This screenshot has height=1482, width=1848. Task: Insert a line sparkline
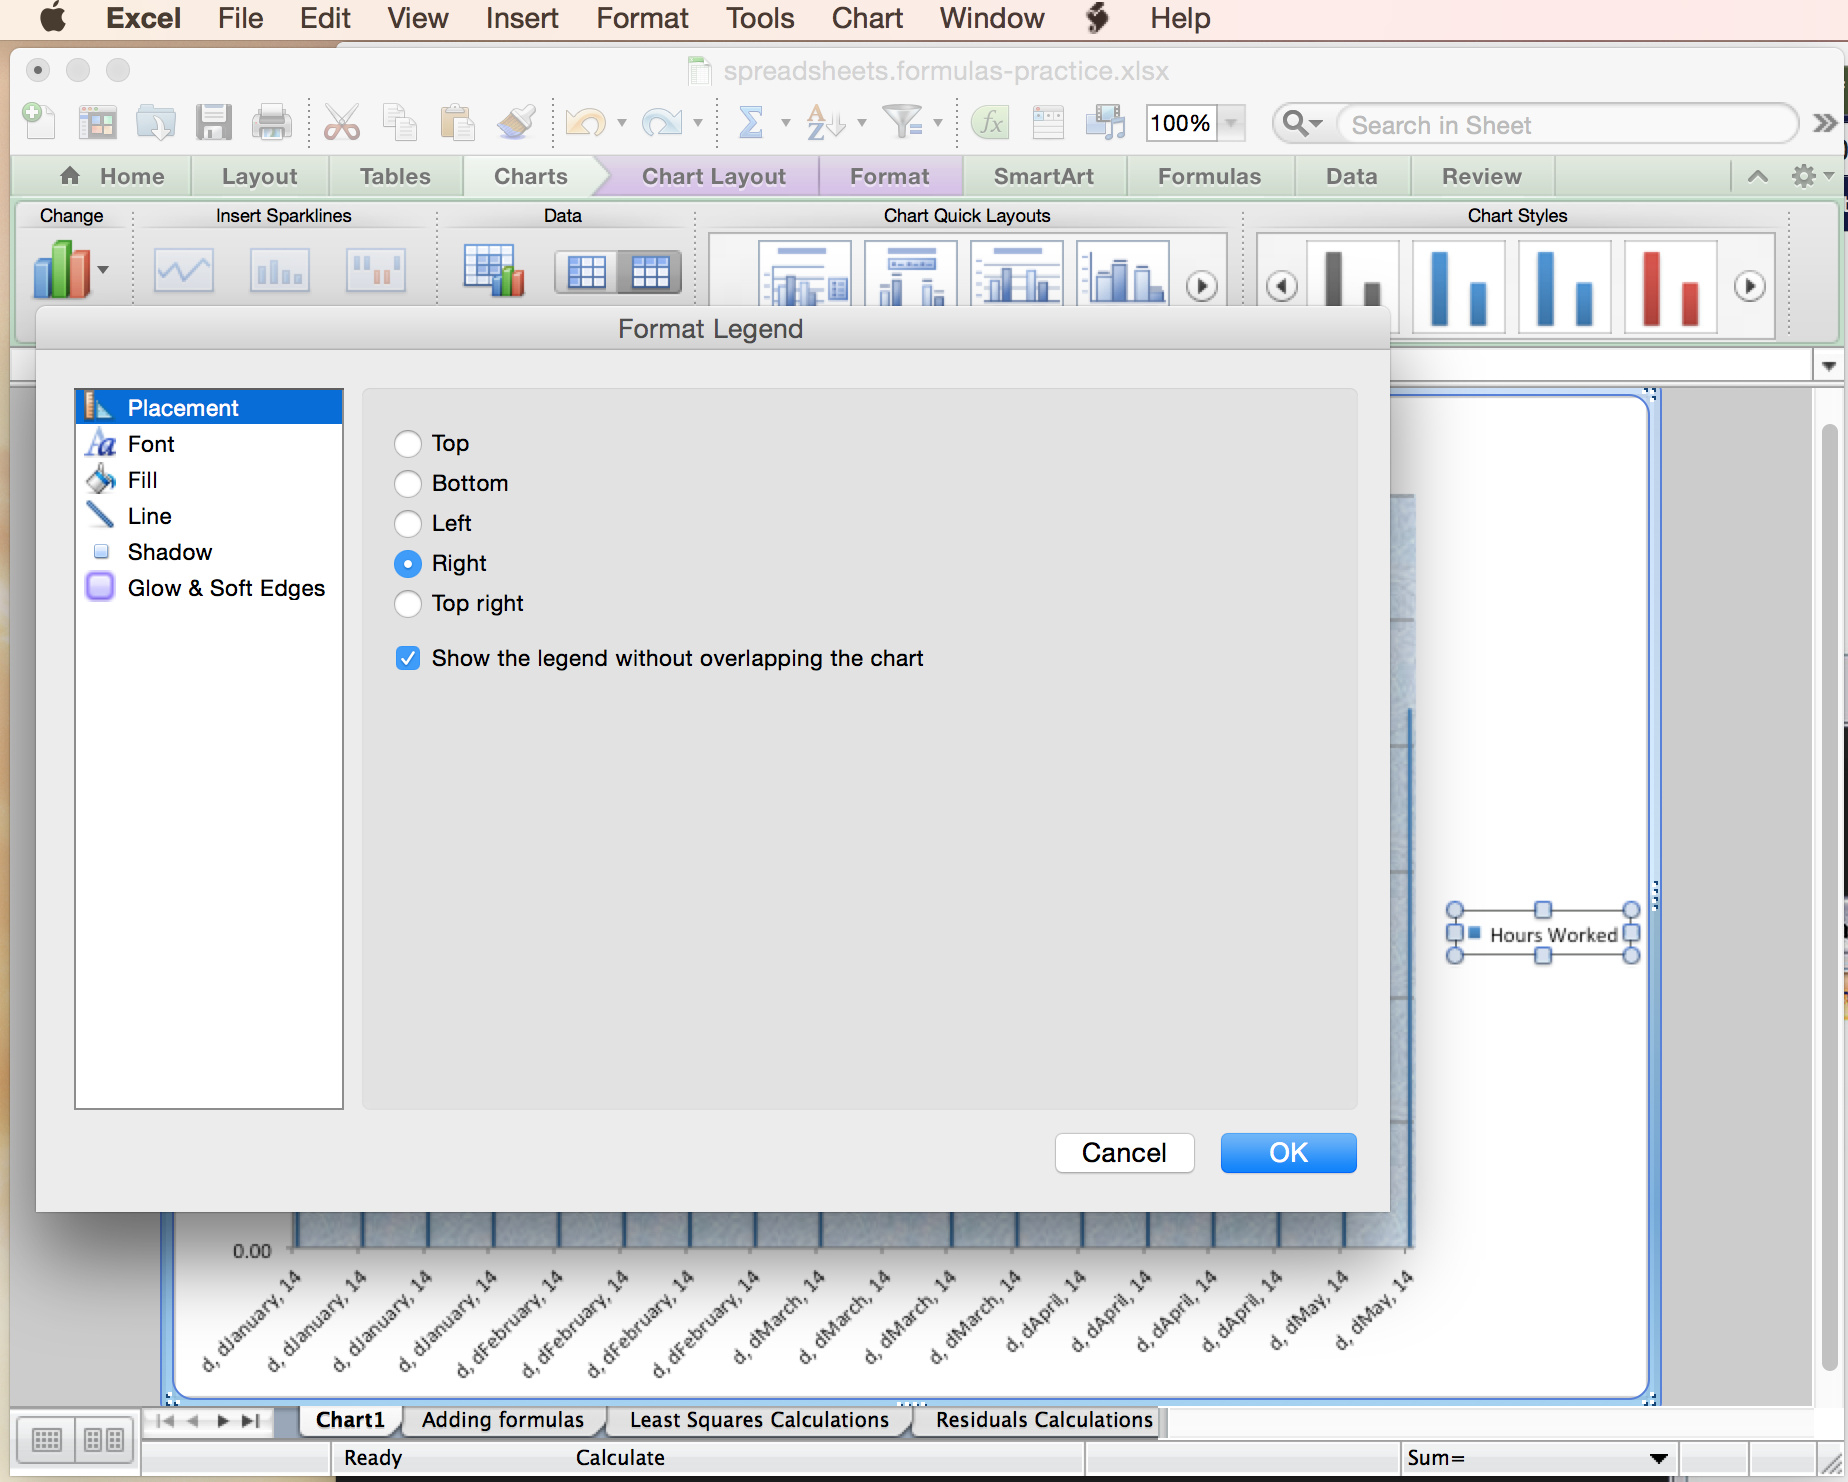[183, 269]
